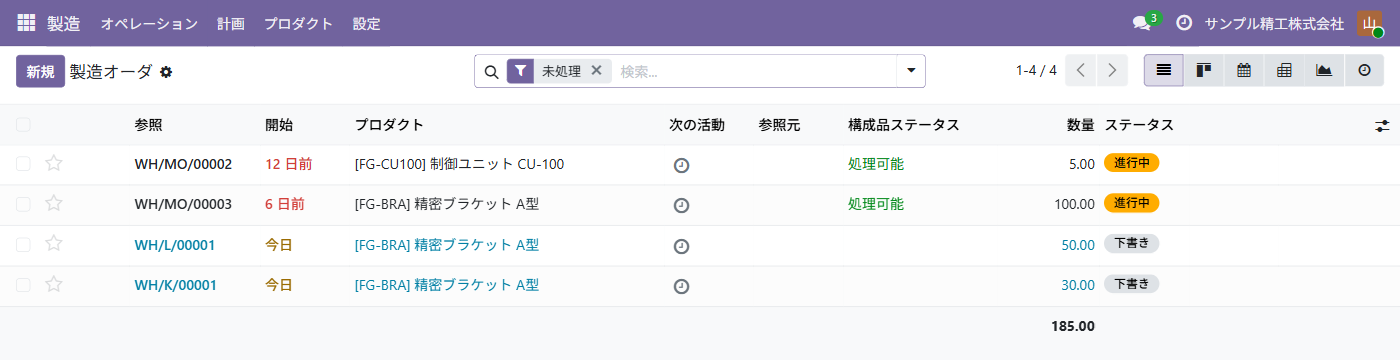The width and height of the screenshot is (1400, 360).
Task: Click the search magnifier icon
Action: click(x=491, y=72)
